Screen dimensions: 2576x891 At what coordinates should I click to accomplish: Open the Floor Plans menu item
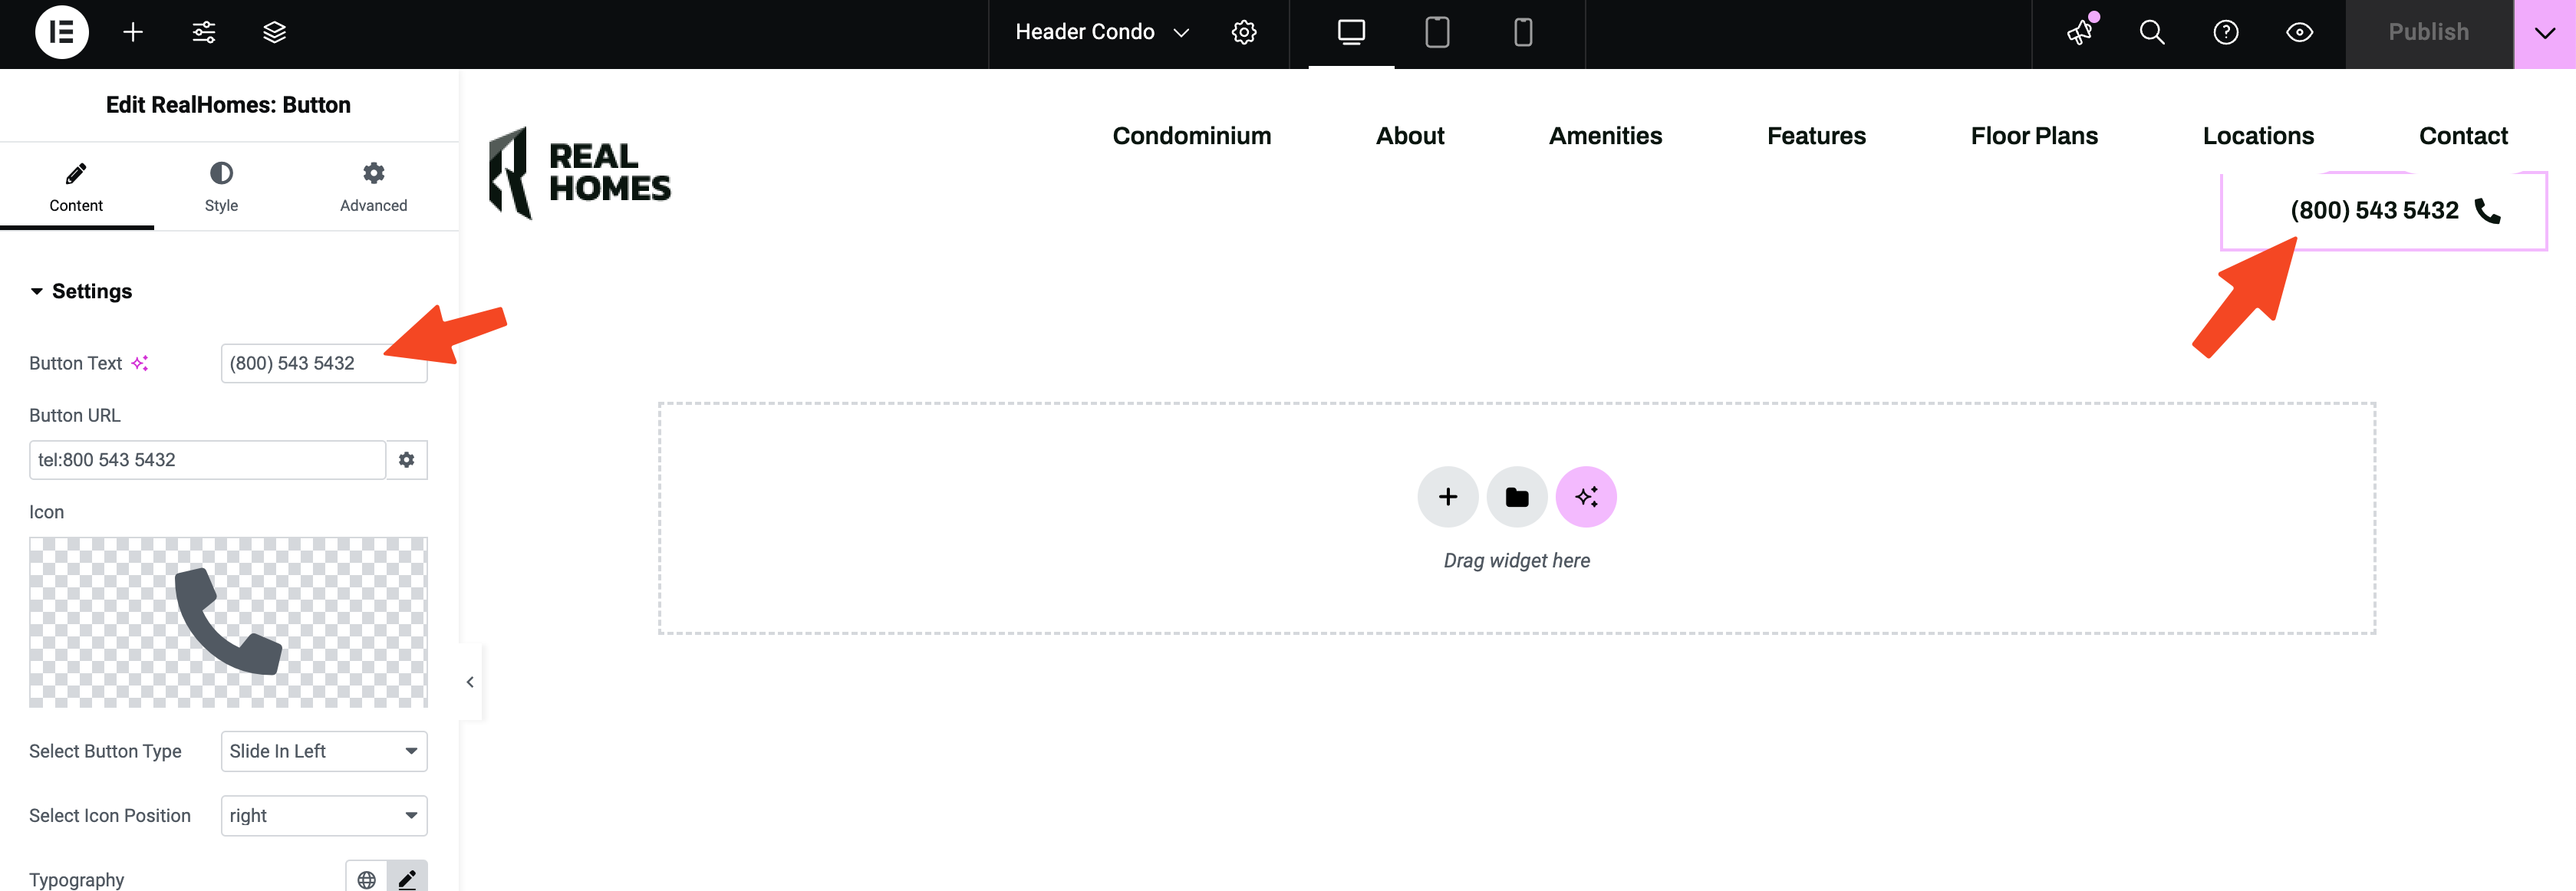2034,136
